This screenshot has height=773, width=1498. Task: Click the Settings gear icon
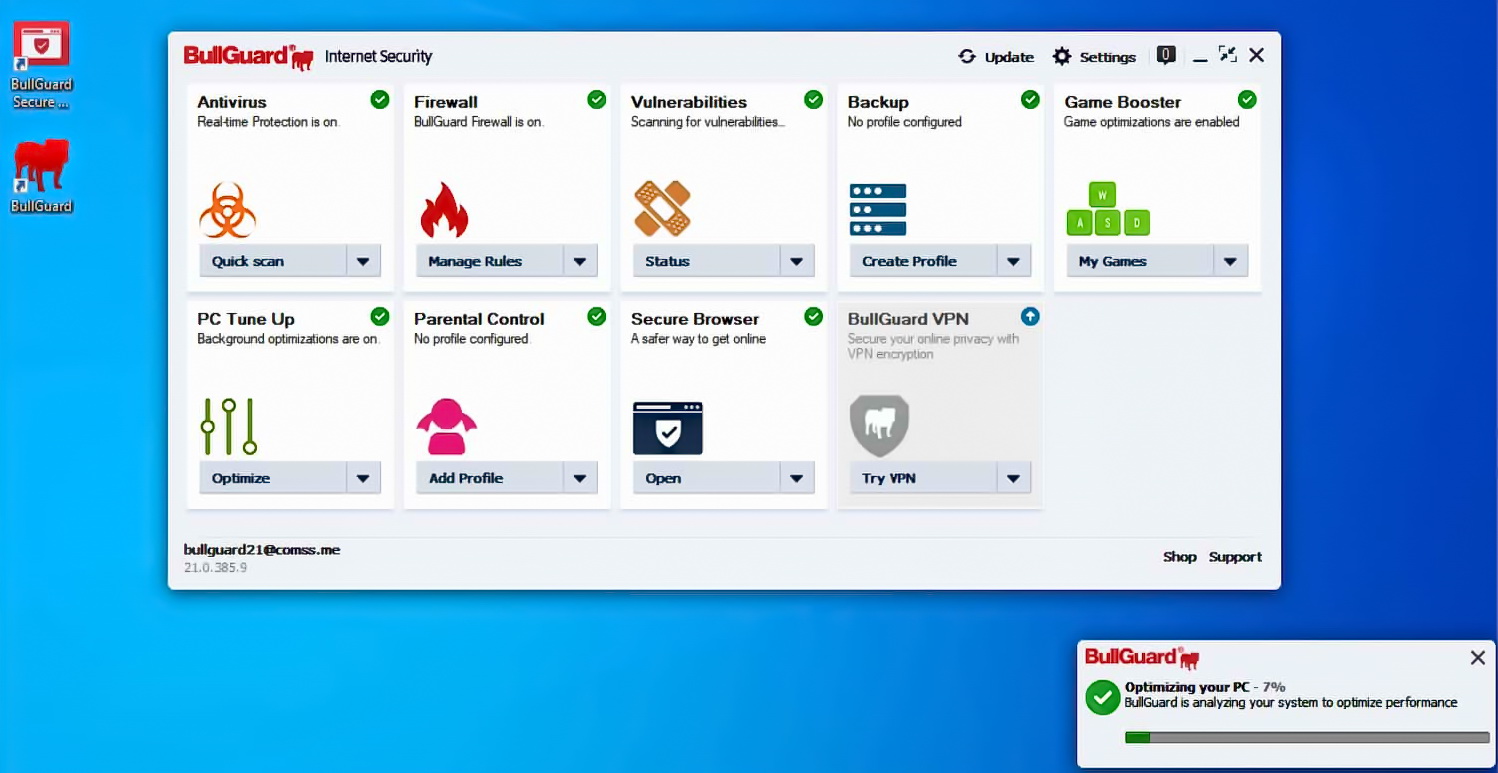tap(1062, 56)
